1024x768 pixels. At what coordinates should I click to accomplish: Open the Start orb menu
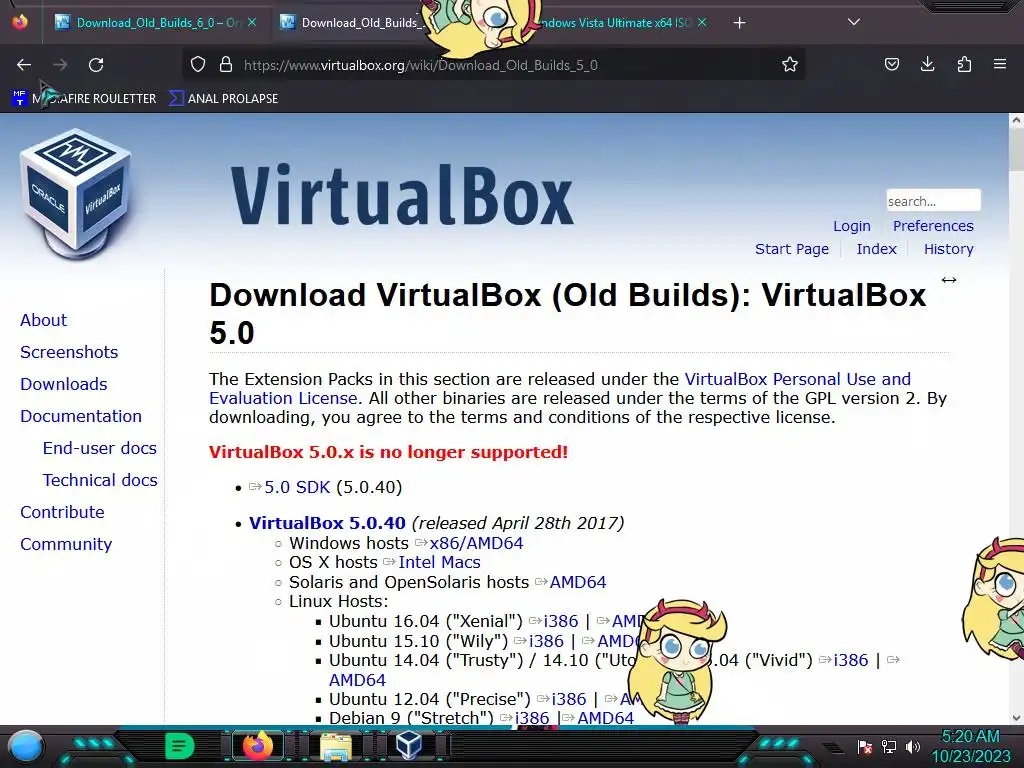coord(26,747)
